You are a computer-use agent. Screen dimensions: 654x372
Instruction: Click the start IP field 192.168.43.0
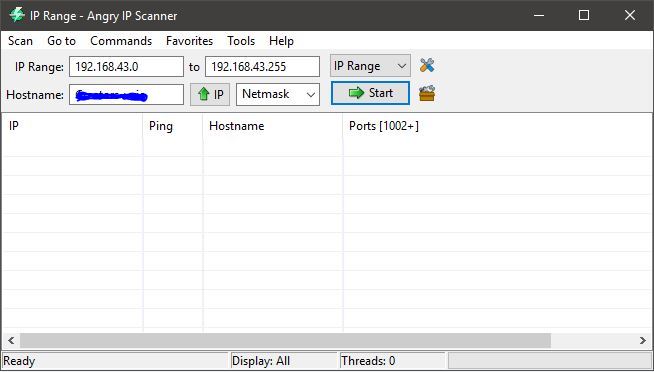coord(126,67)
